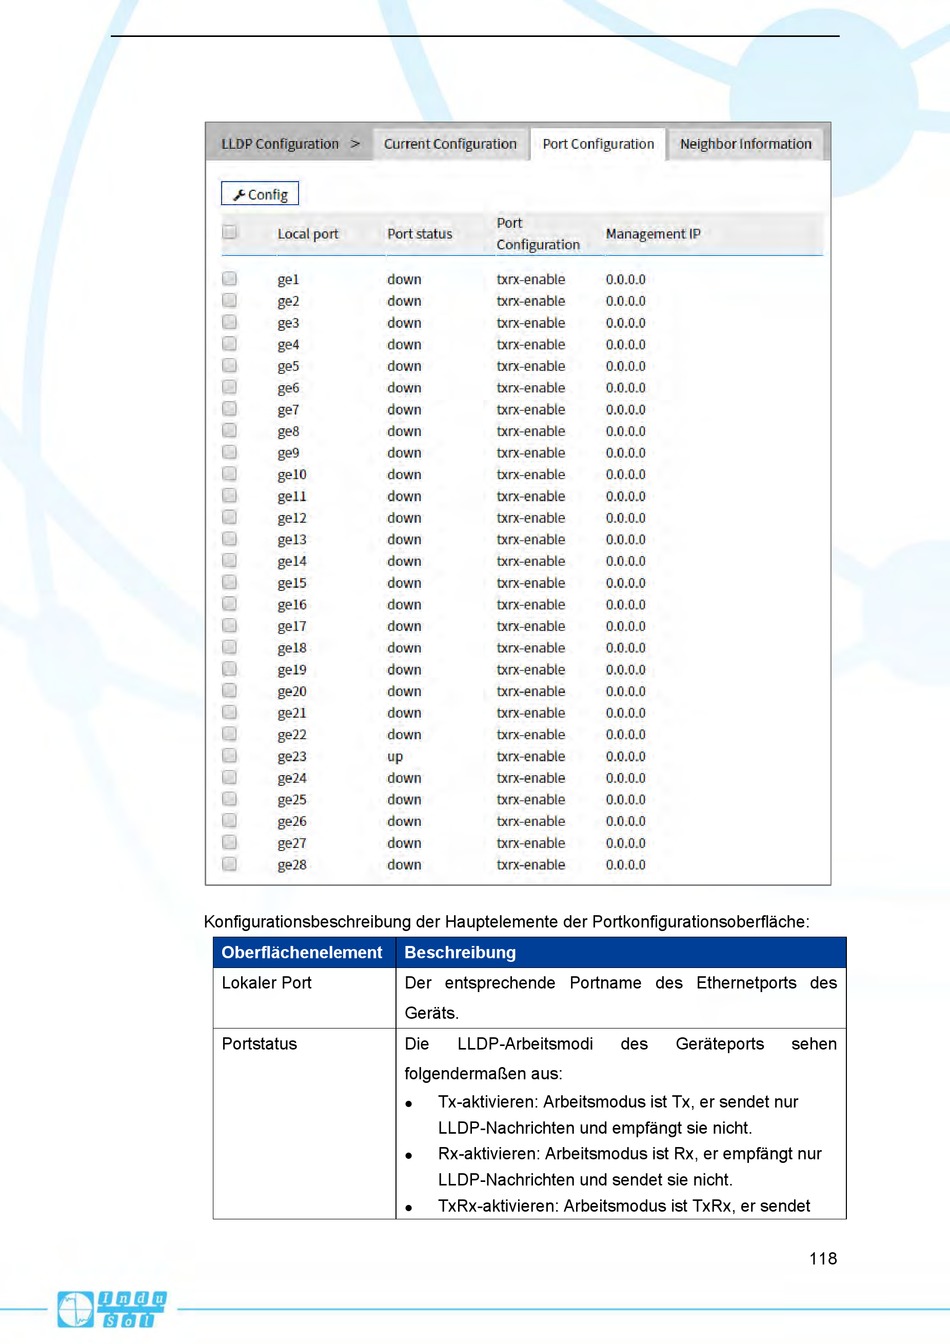Check the box for port ge18
This screenshot has width=950, height=1344.
[x=230, y=647]
